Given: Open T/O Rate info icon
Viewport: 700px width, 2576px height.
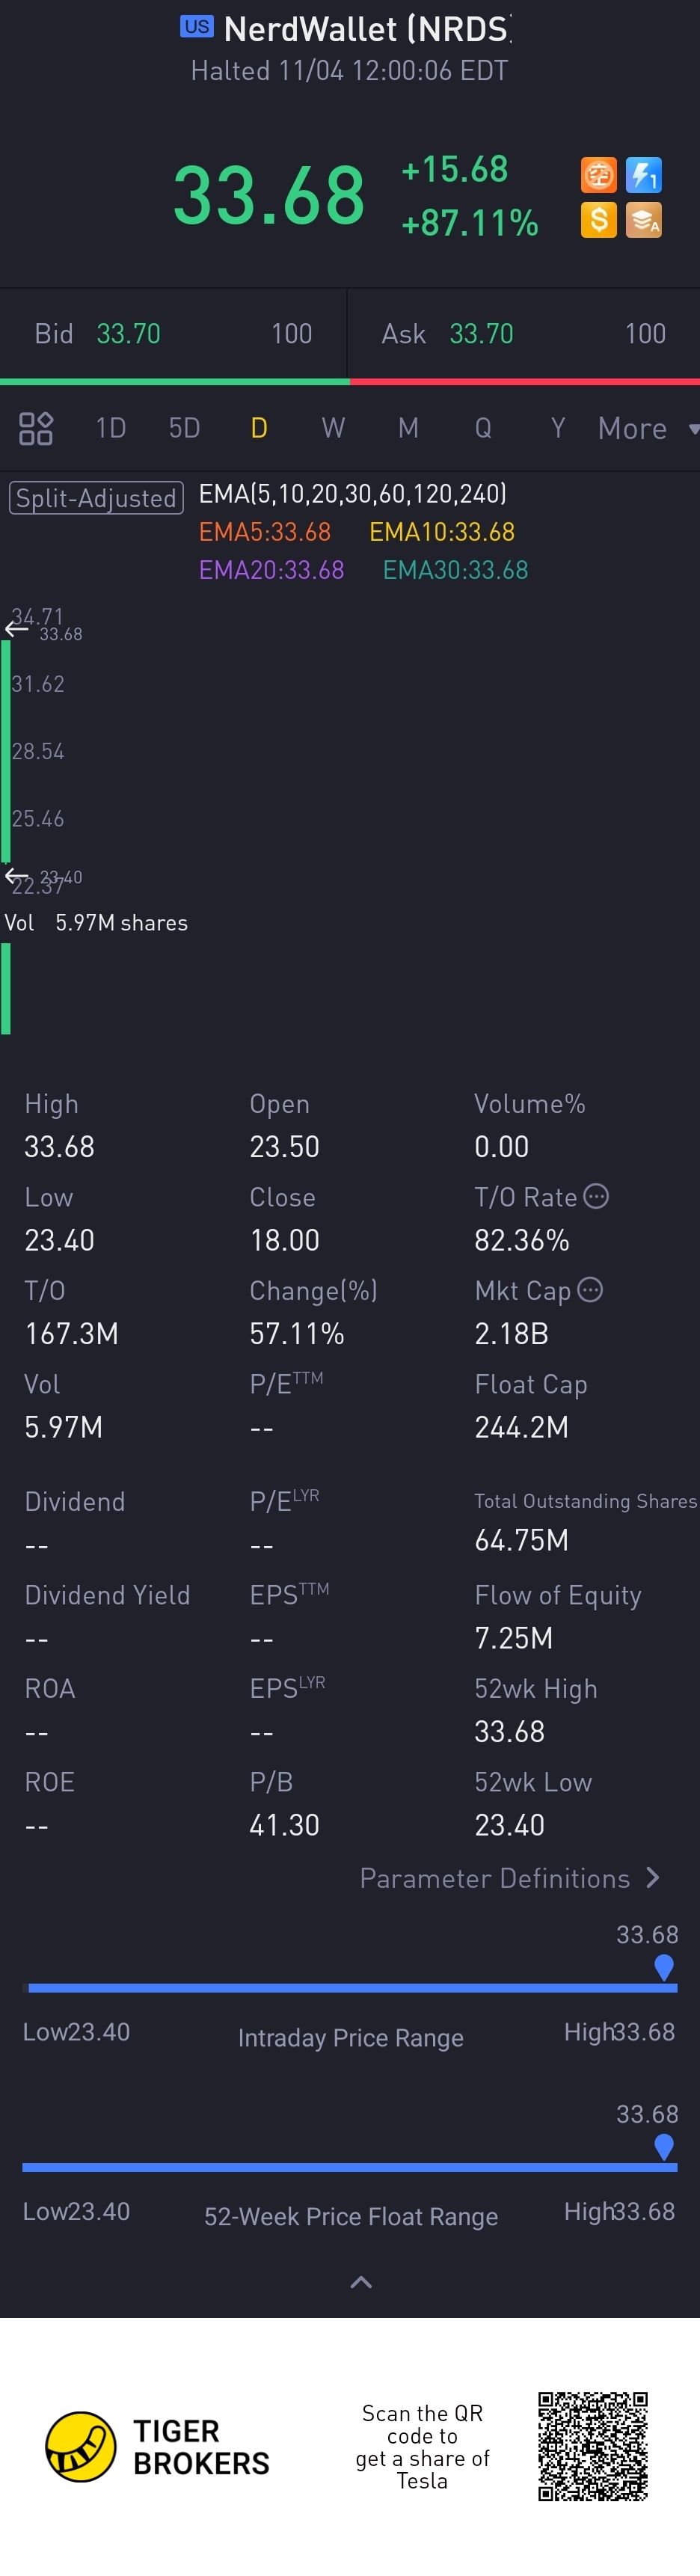Looking at the screenshot, I should click(595, 1196).
